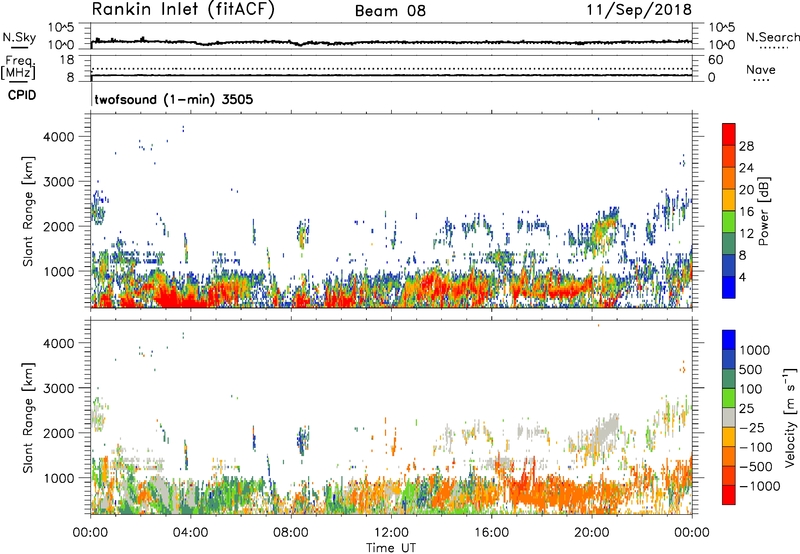Image resolution: width=800 pixels, height=554 pixels.
Task: Pick the red bottom segment of velocity colorbar
Action: click(729, 495)
